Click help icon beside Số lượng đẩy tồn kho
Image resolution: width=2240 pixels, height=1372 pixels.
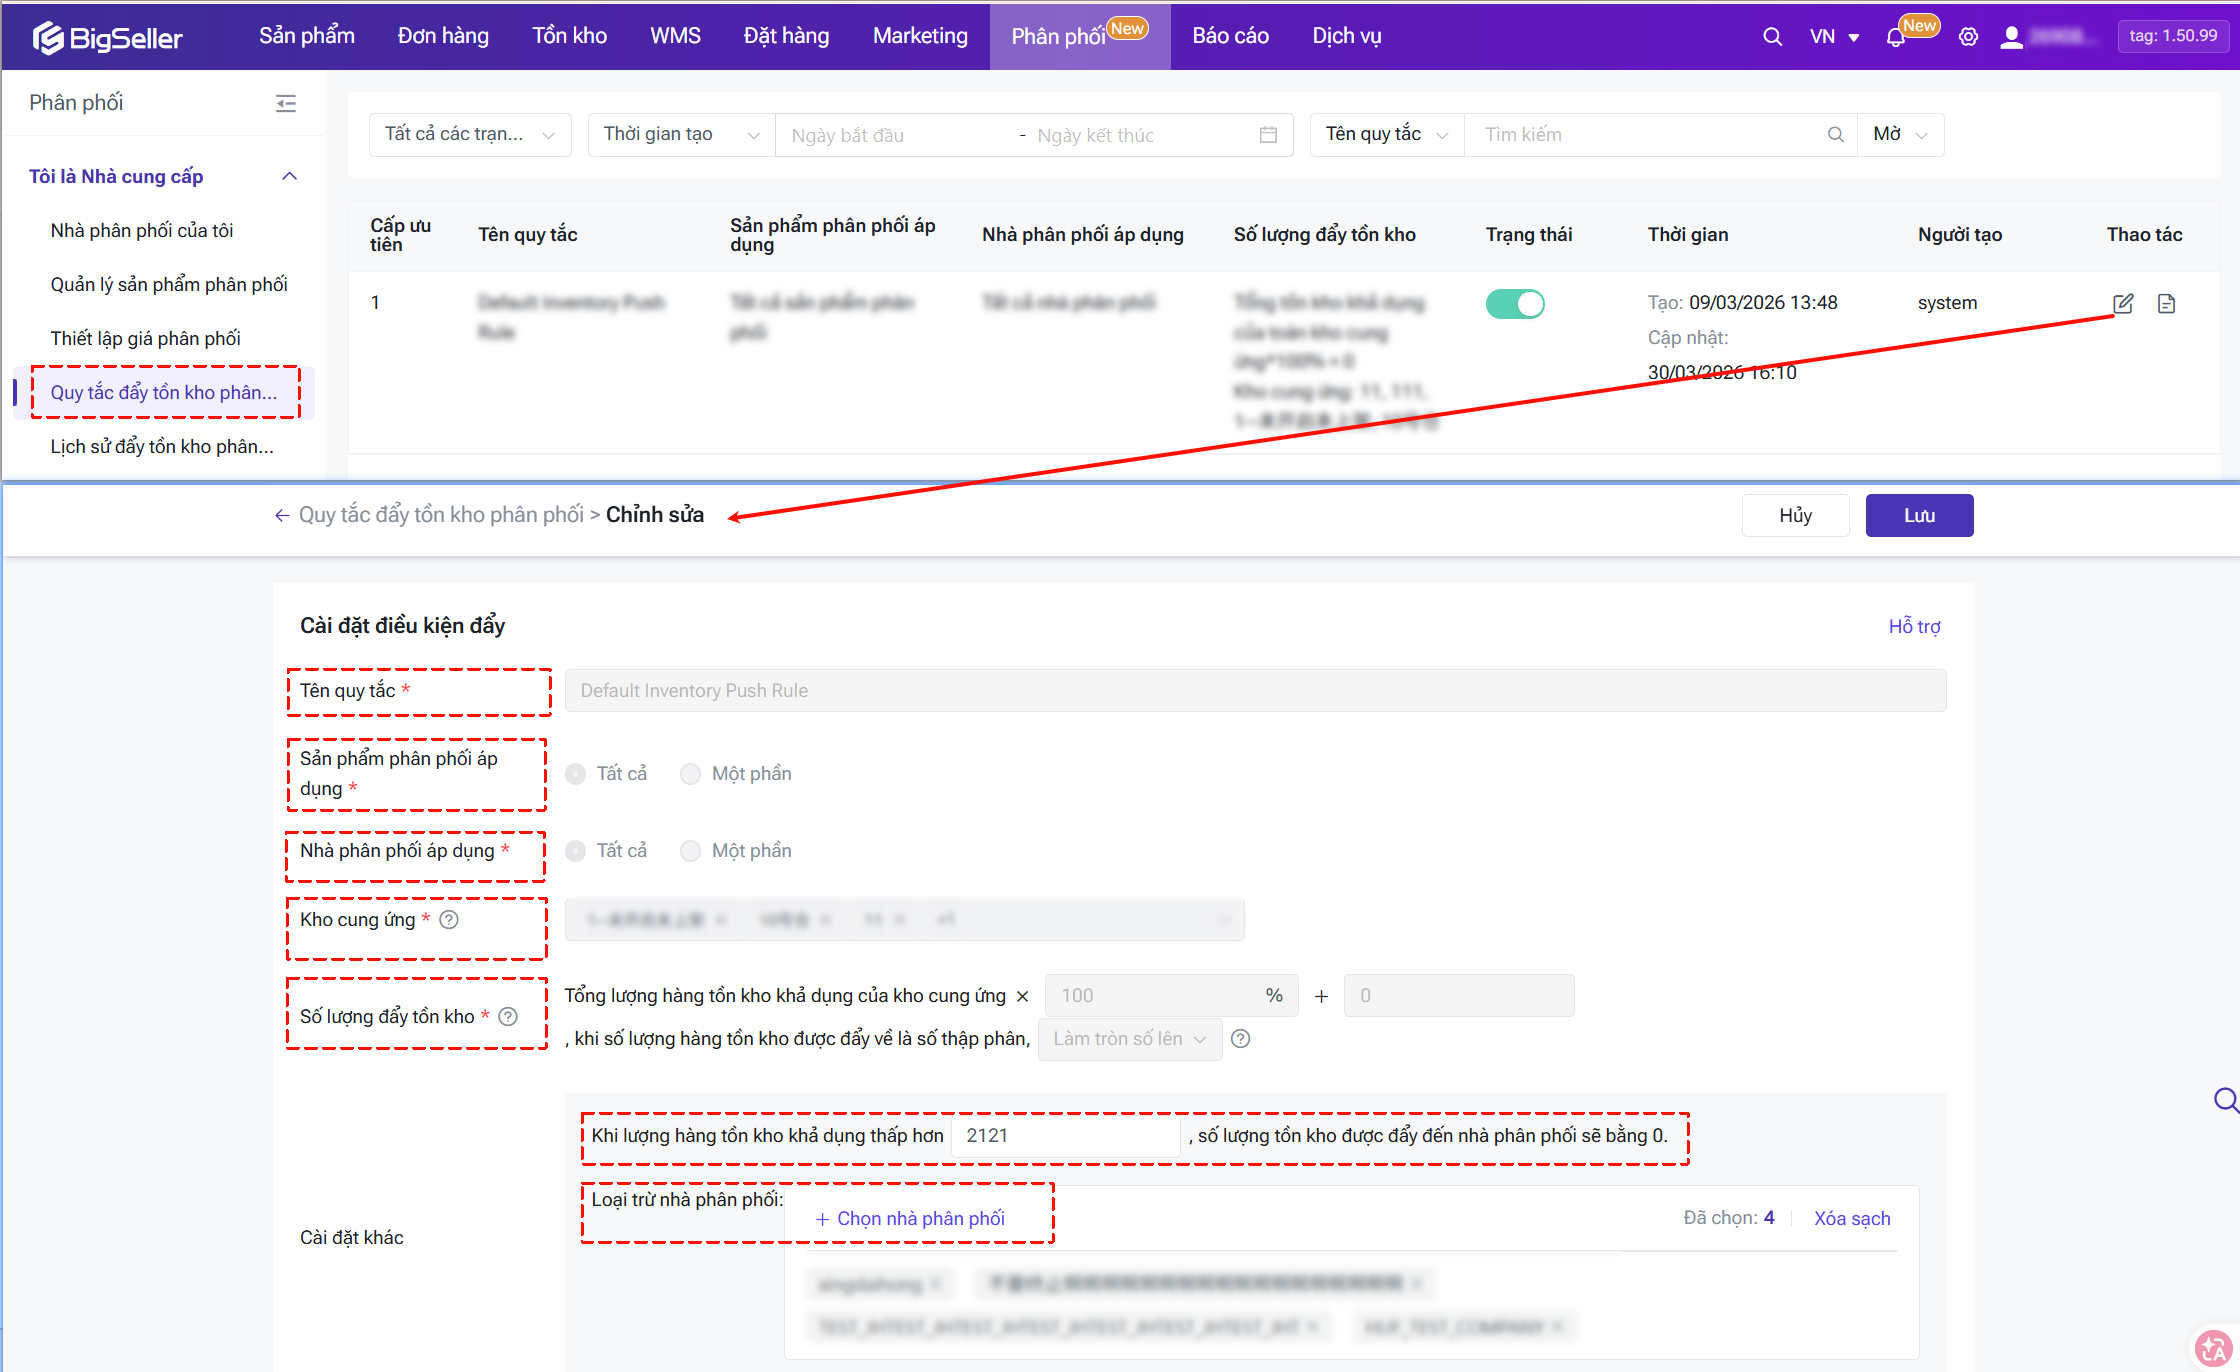(x=508, y=1016)
